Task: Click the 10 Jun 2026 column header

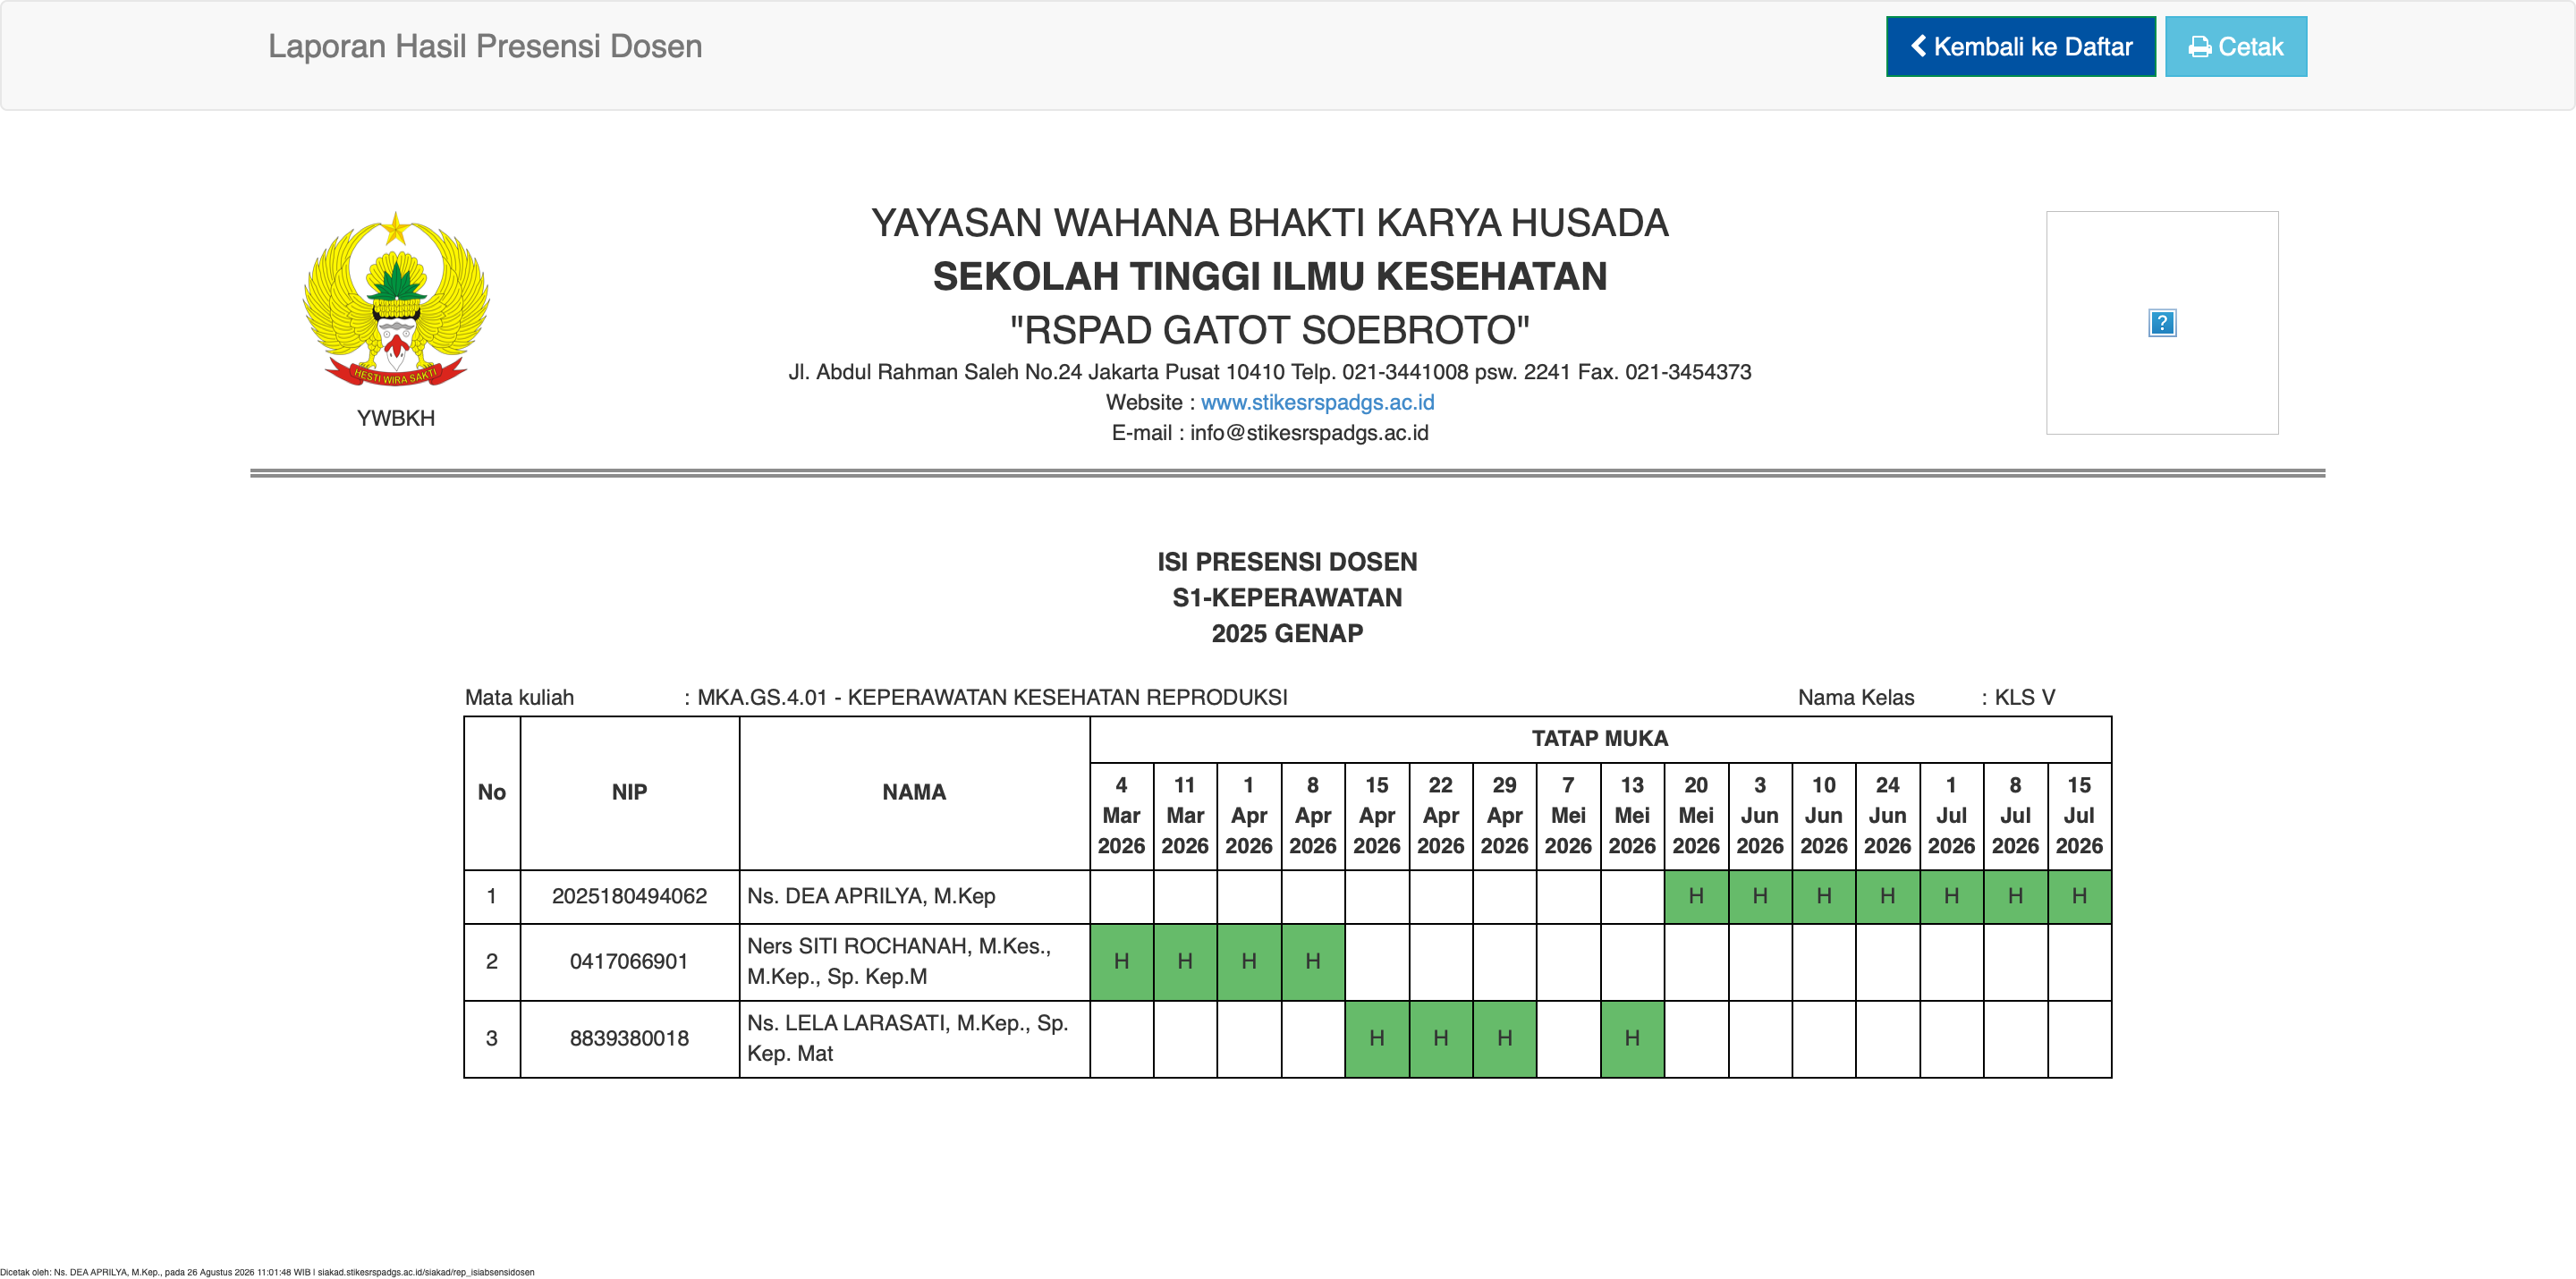Action: [1824, 815]
